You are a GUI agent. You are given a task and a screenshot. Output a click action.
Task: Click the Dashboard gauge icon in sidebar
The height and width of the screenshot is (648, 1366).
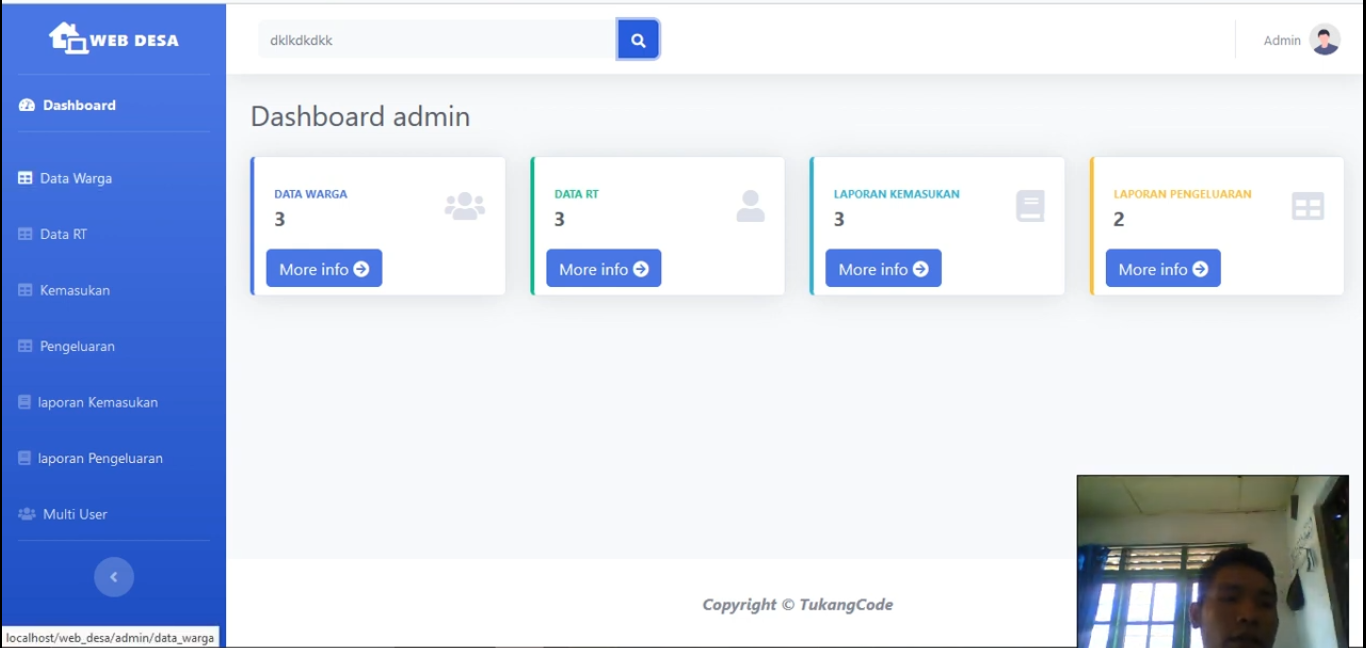27,105
